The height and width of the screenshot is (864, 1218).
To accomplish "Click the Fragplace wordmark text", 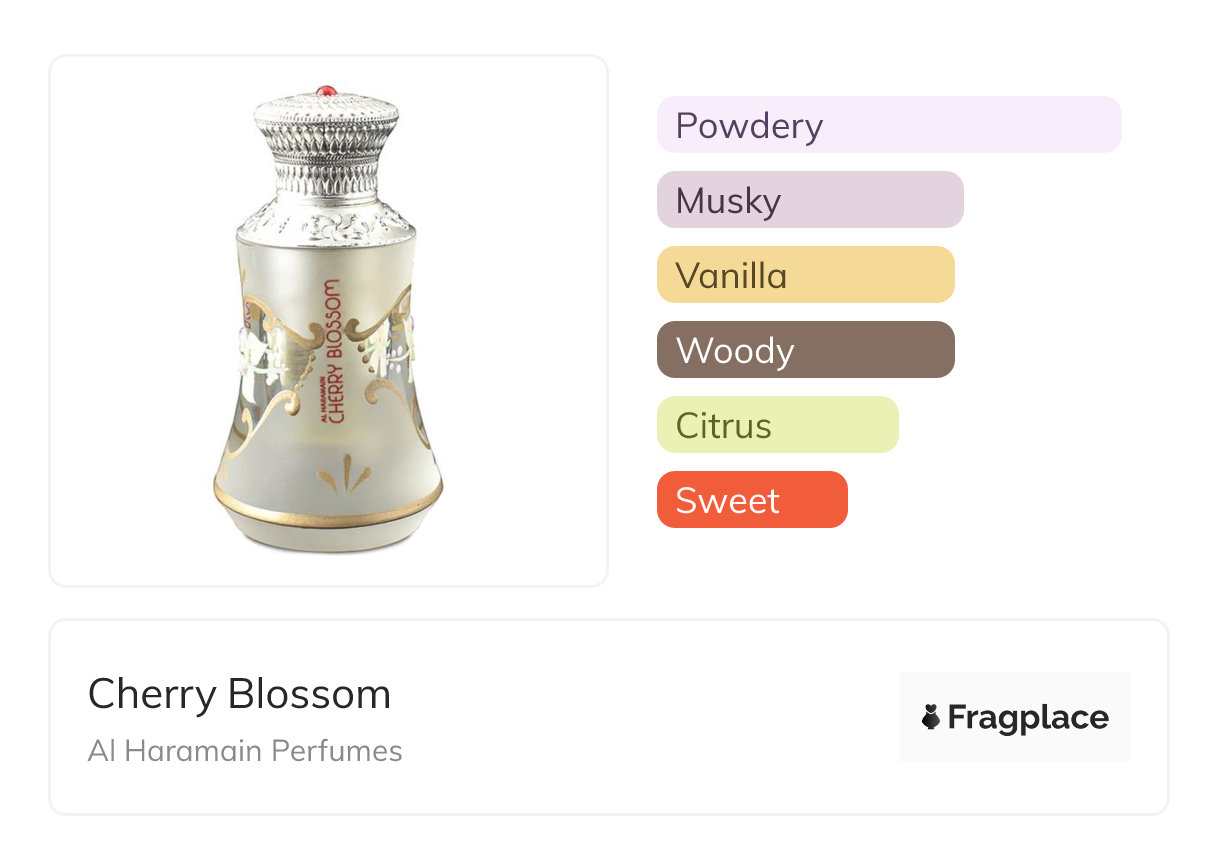I will coord(1027,717).
